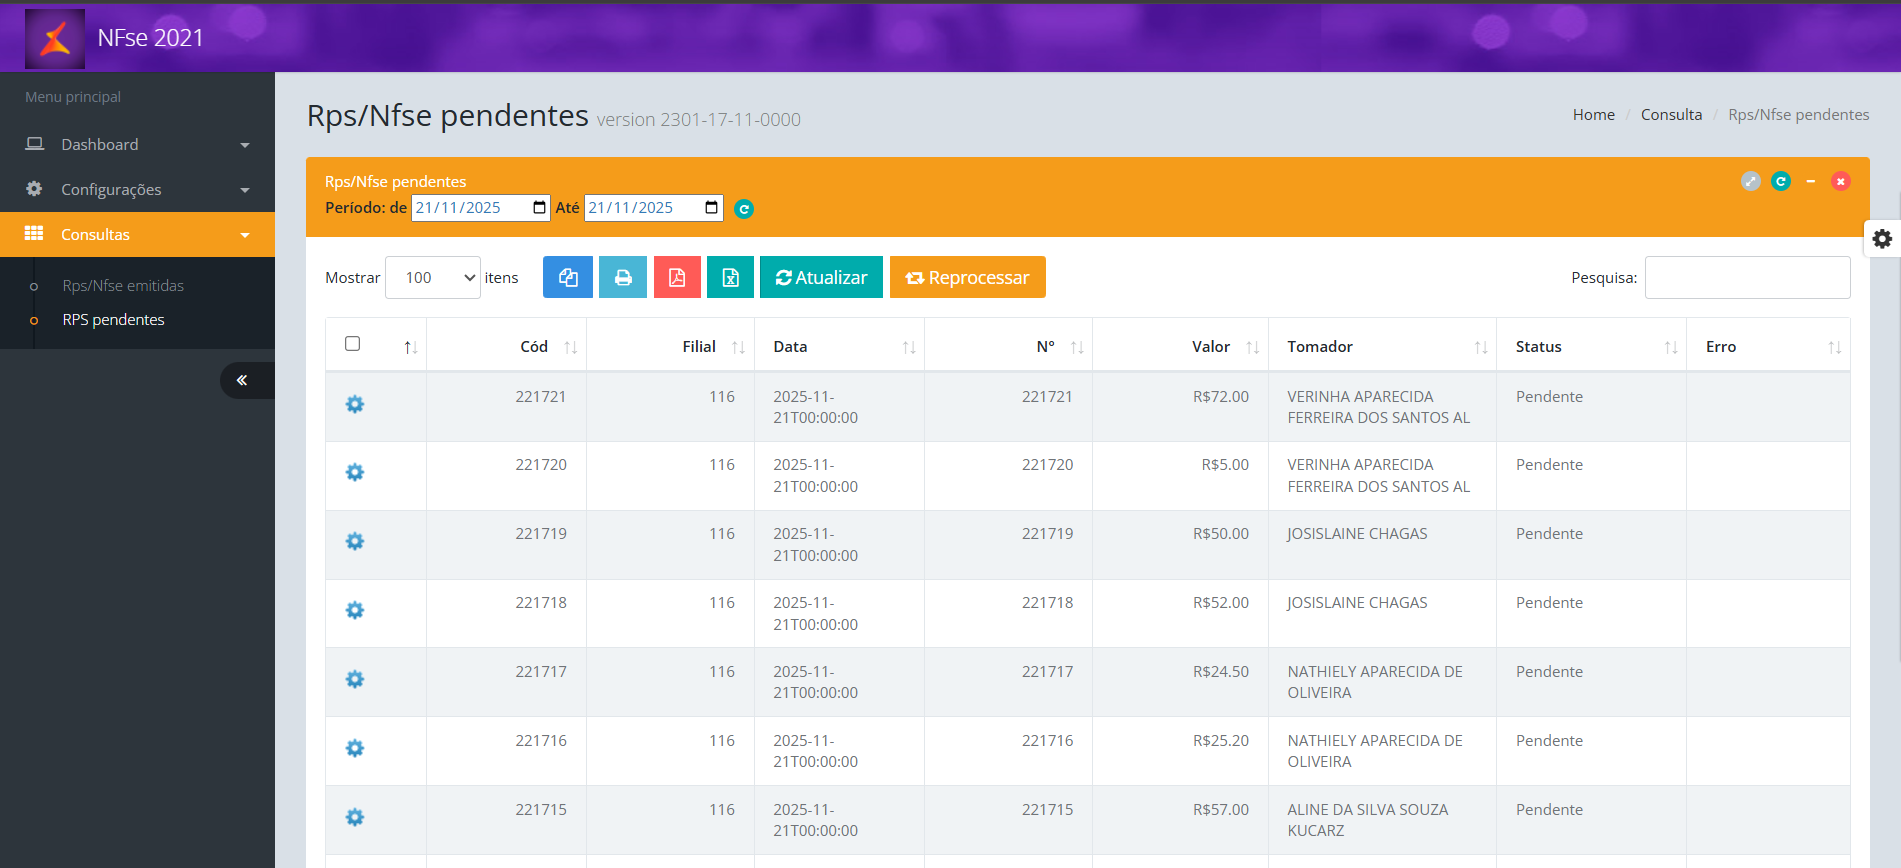Close the Rps/Nfse pendentes panel

point(1841,181)
